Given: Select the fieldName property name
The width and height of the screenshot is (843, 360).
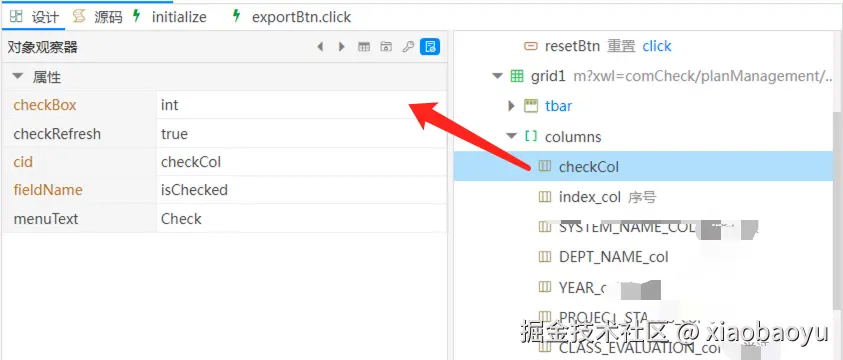Looking at the screenshot, I should click(x=48, y=190).
